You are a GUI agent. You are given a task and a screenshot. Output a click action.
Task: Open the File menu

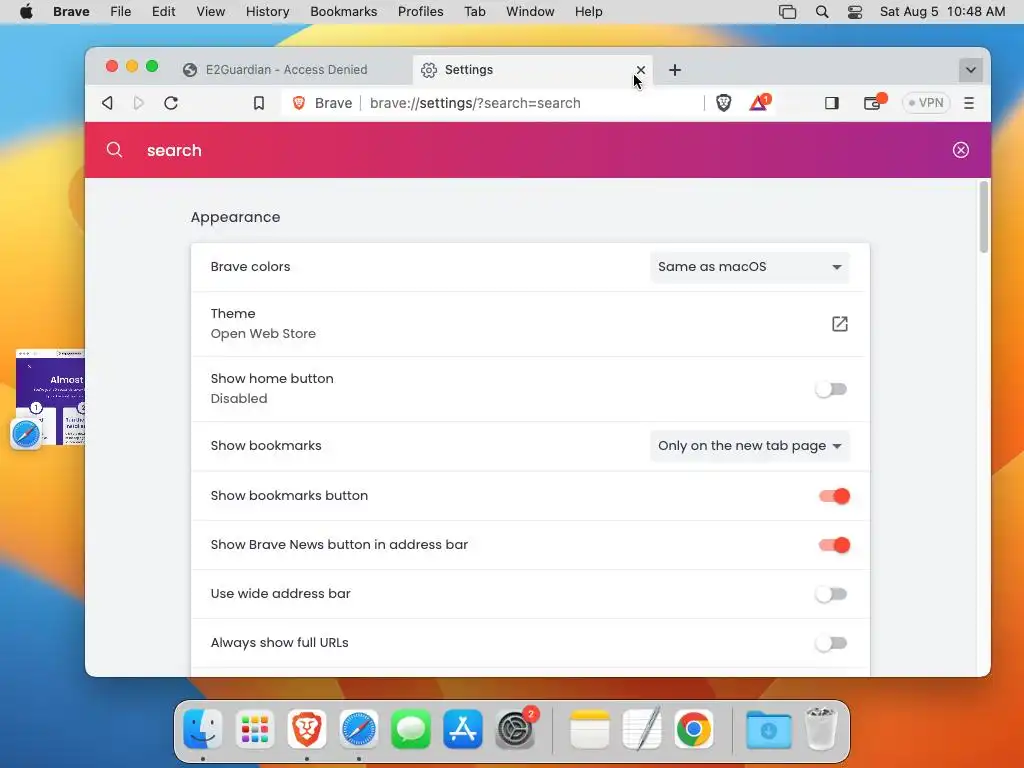(x=121, y=12)
